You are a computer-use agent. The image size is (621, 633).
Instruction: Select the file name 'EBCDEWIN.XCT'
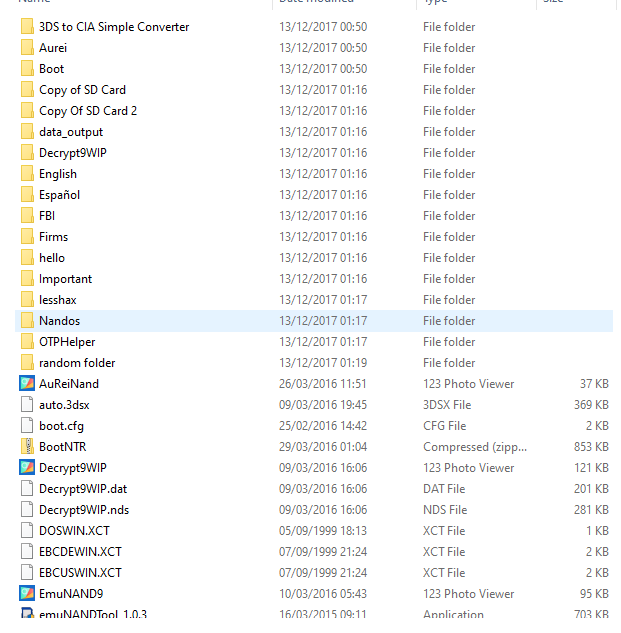(80, 552)
